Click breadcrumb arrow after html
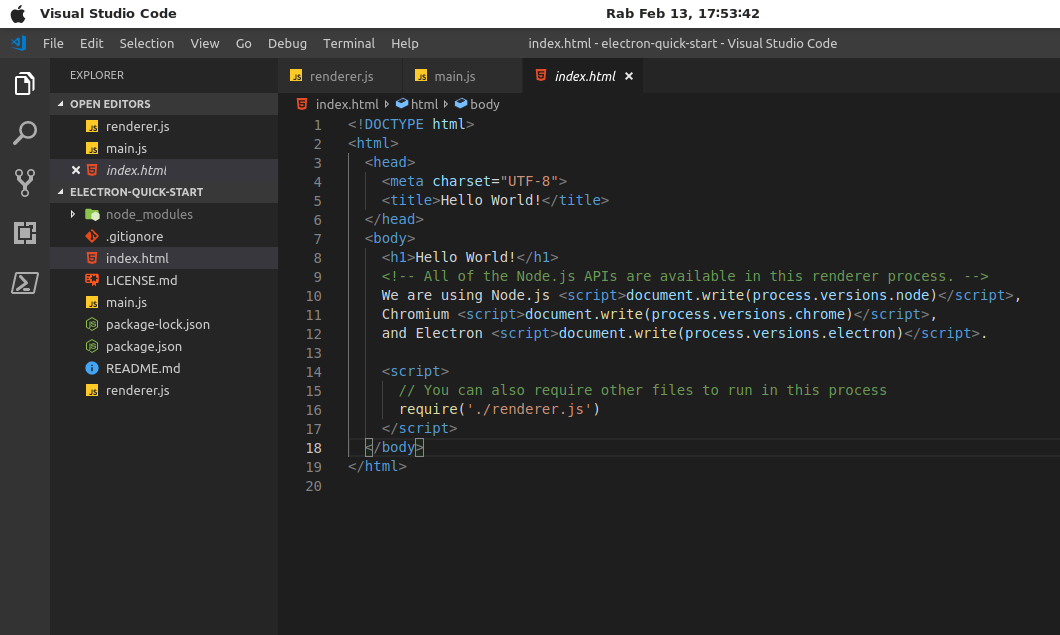1060x635 pixels. tap(445, 104)
